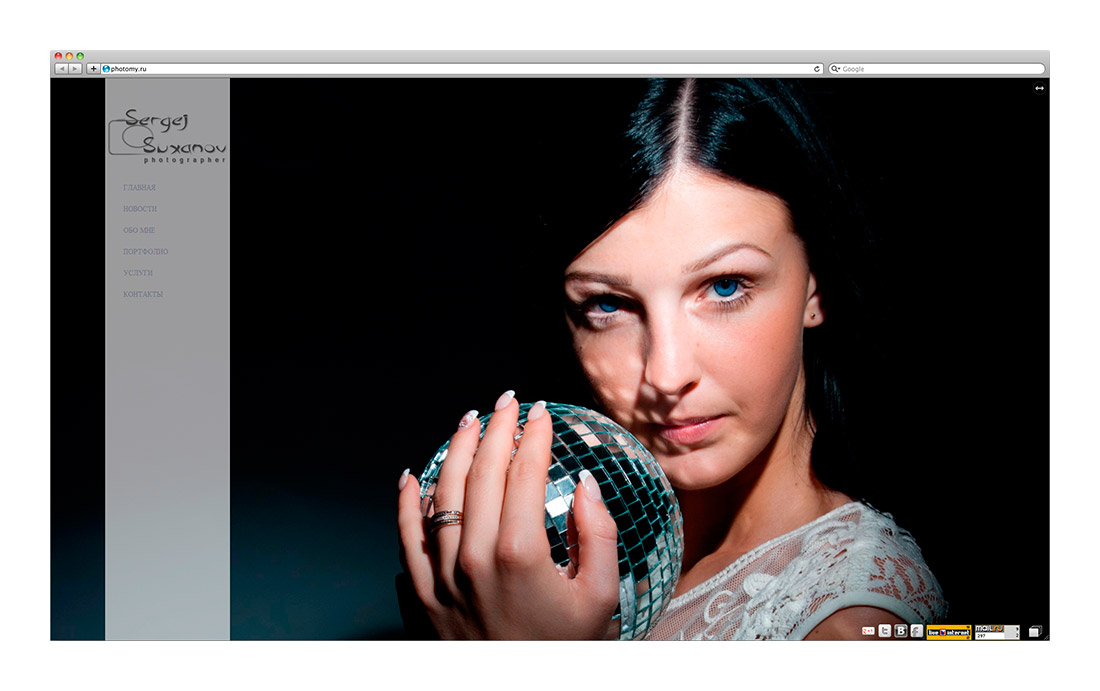Open the ГЛАВНАЯ menu item

pyautogui.click(x=140, y=187)
